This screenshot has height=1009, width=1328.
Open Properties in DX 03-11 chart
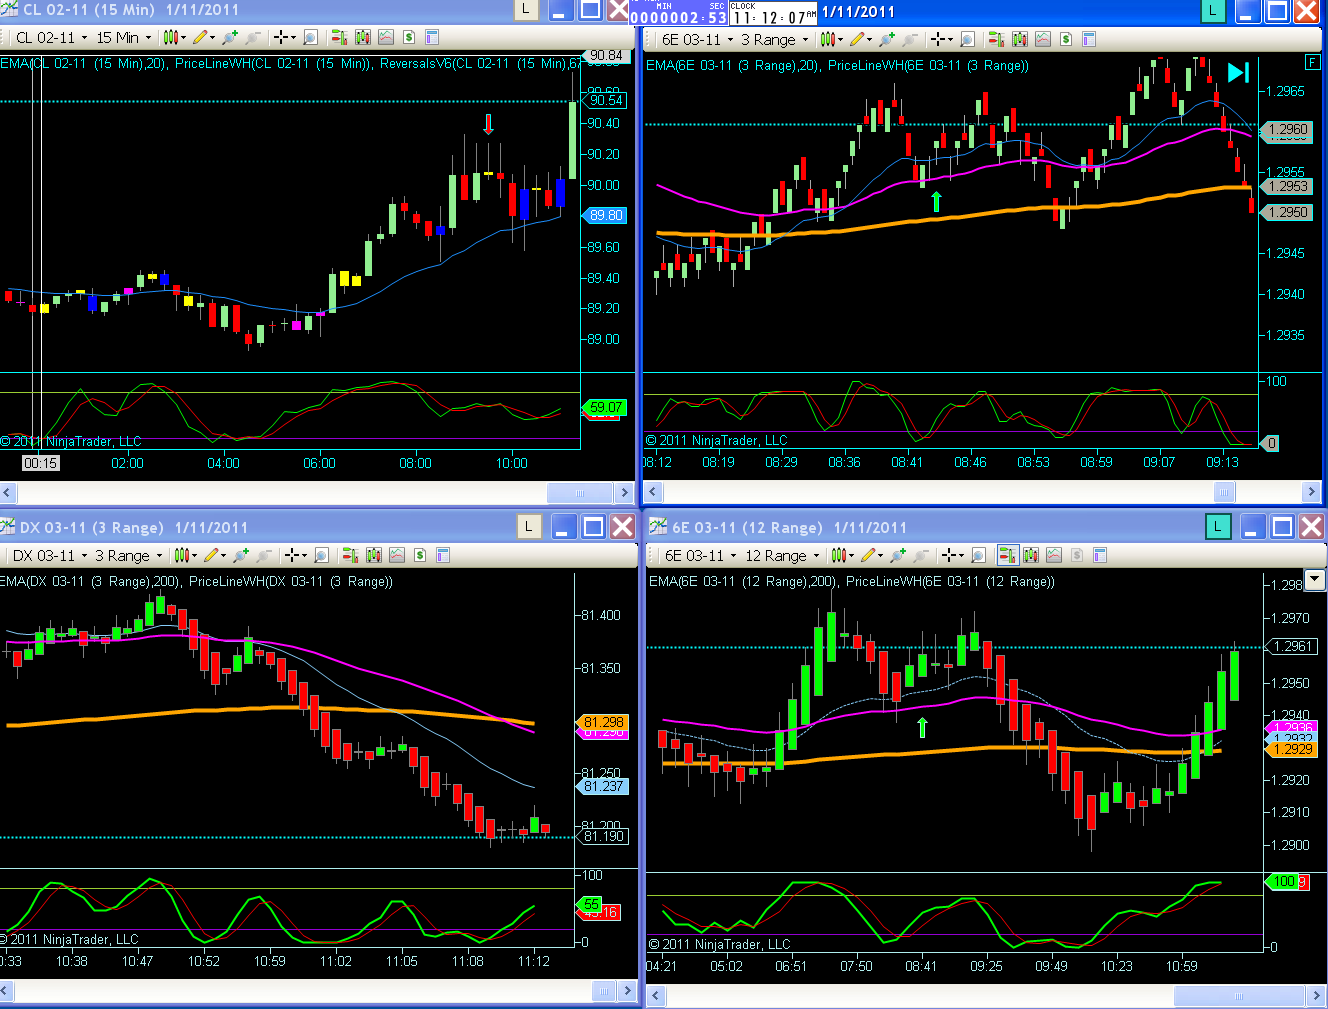coord(443,555)
